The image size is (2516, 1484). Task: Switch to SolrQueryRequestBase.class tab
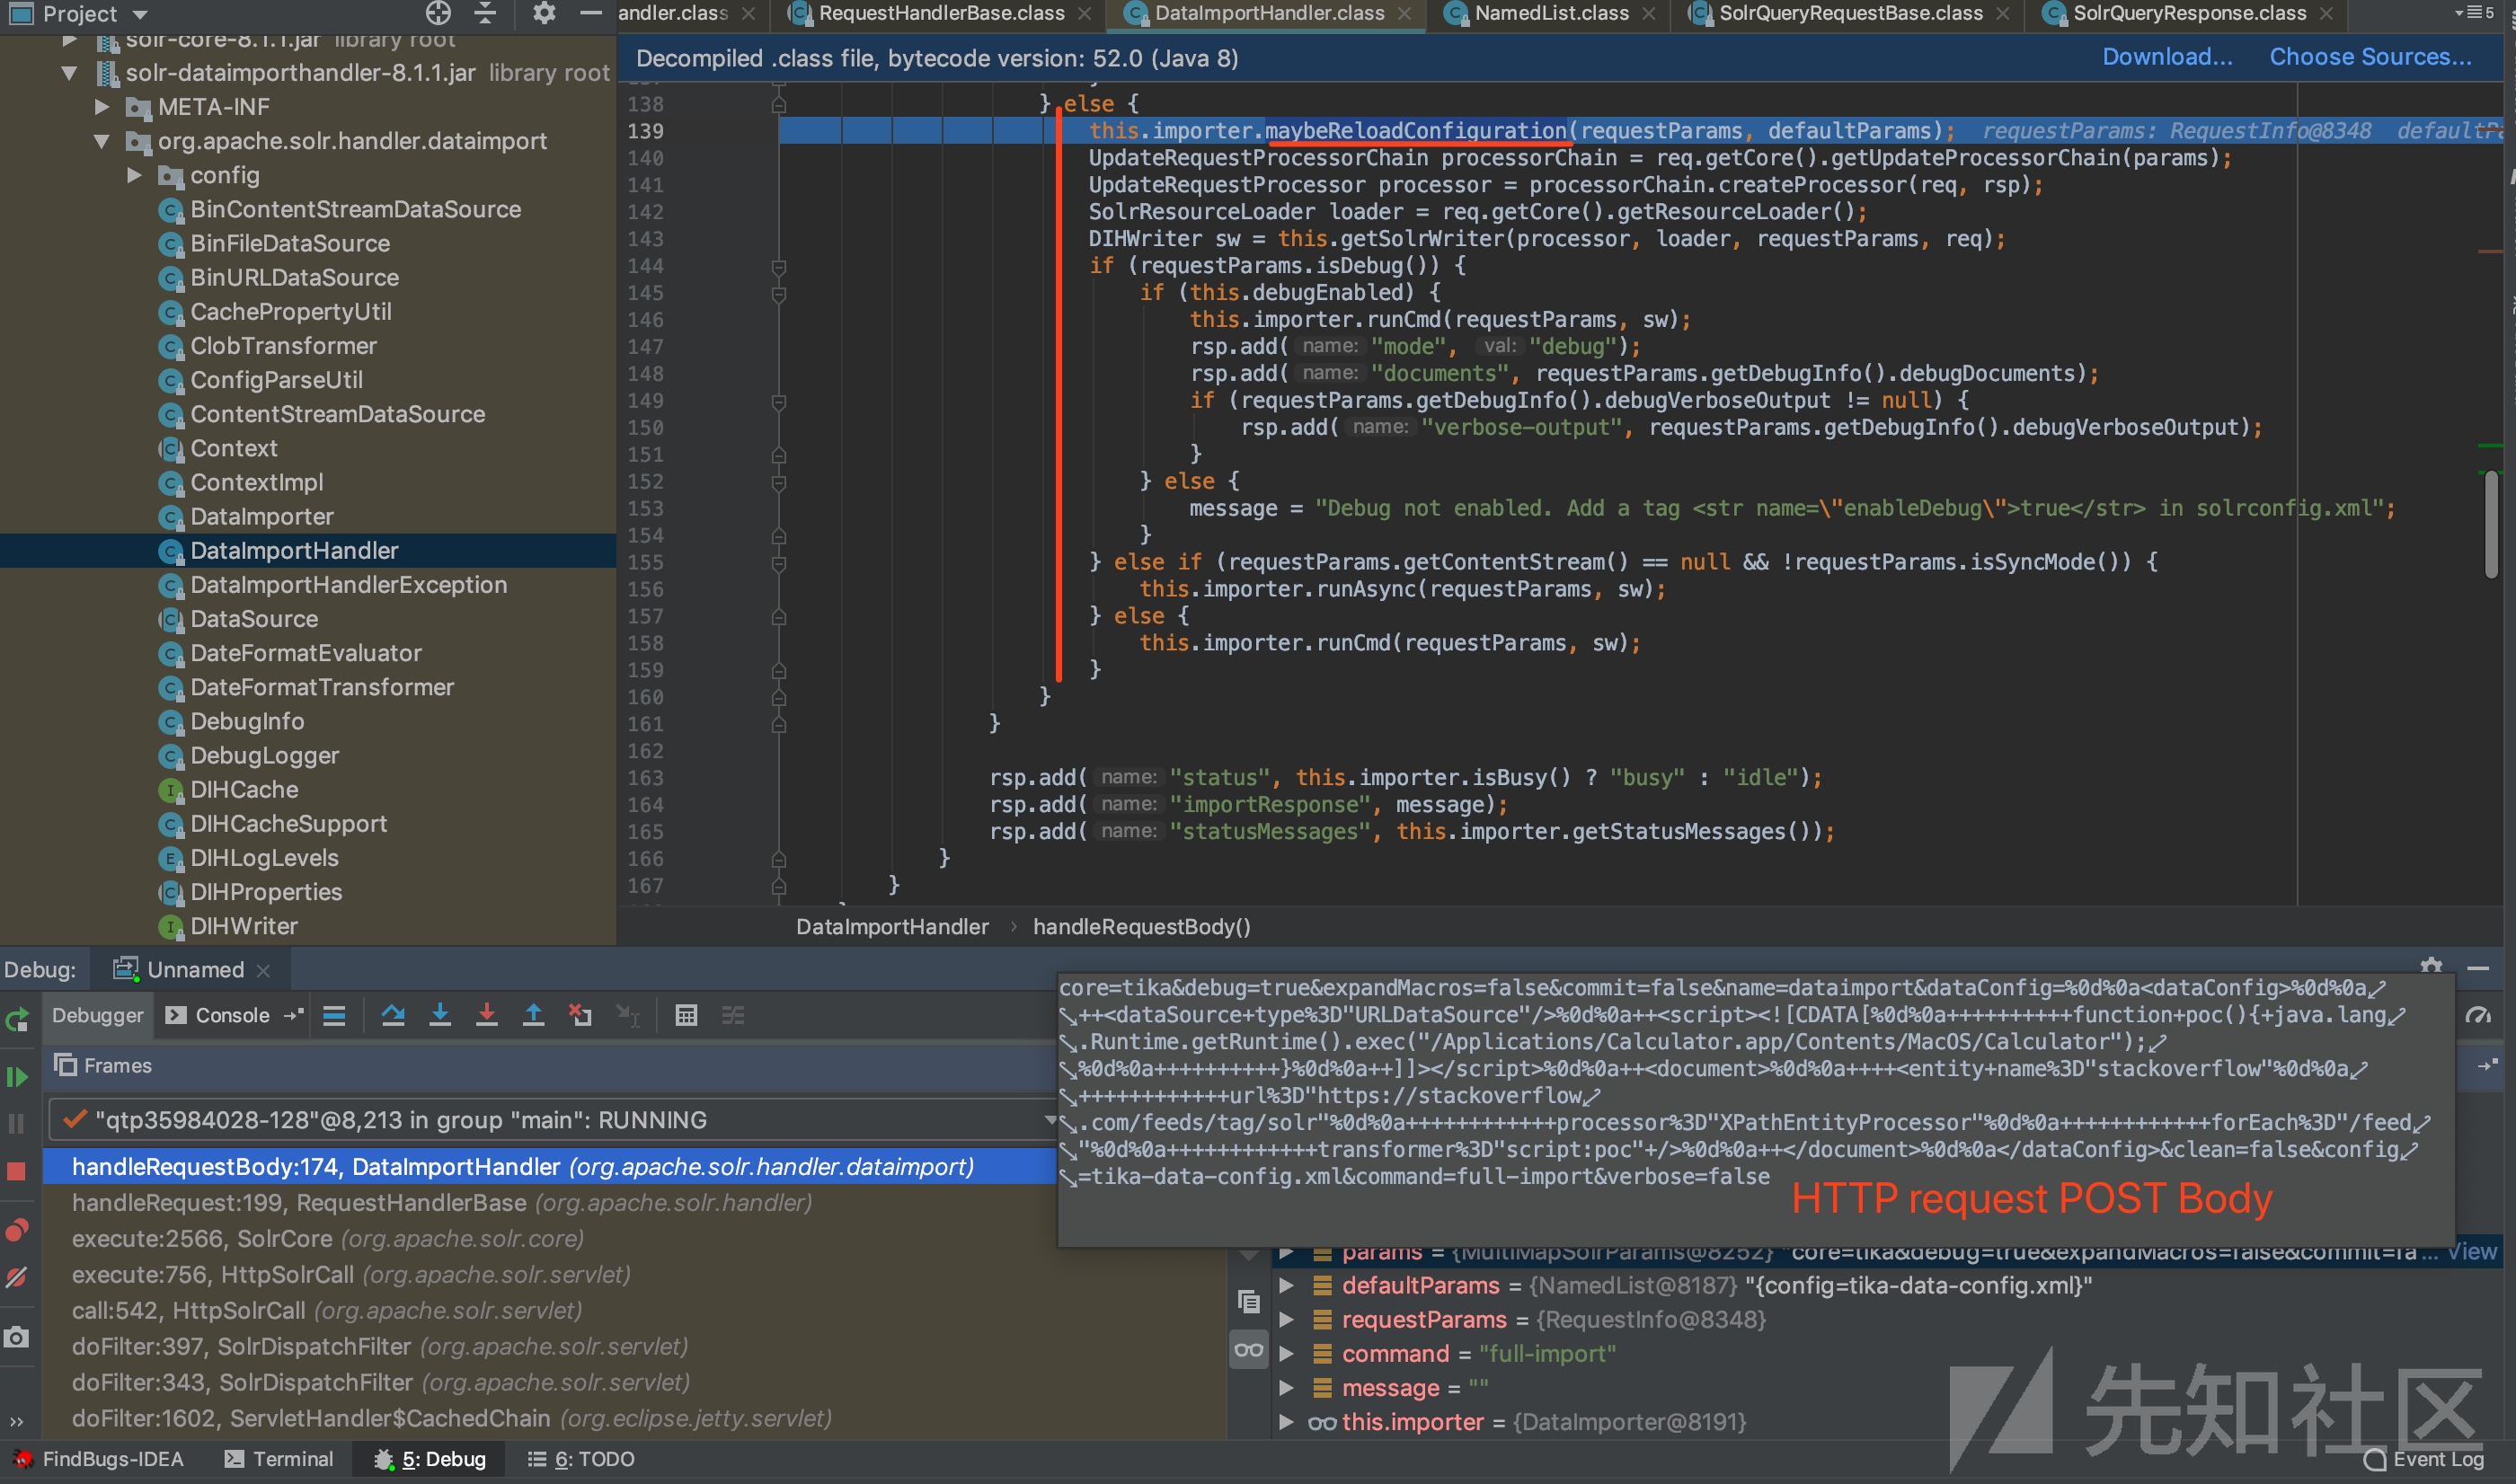coord(1850,13)
